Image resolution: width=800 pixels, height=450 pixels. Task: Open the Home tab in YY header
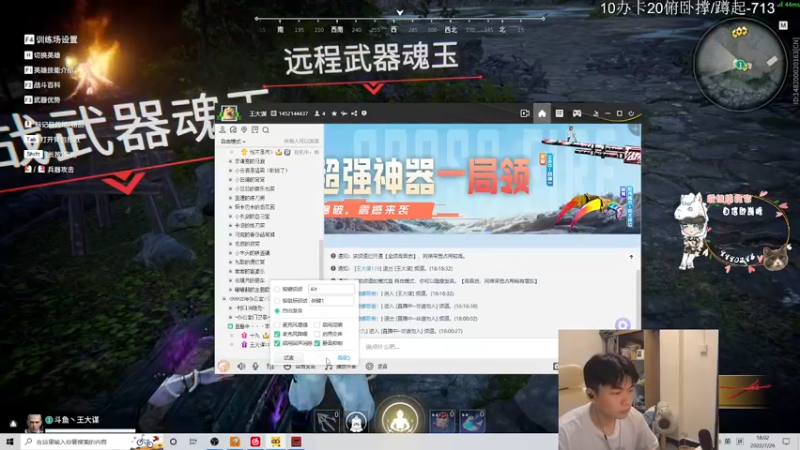(542, 113)
